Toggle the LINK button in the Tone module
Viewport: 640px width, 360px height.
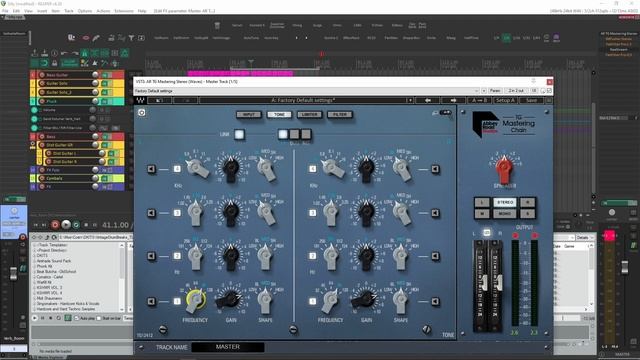240,134
